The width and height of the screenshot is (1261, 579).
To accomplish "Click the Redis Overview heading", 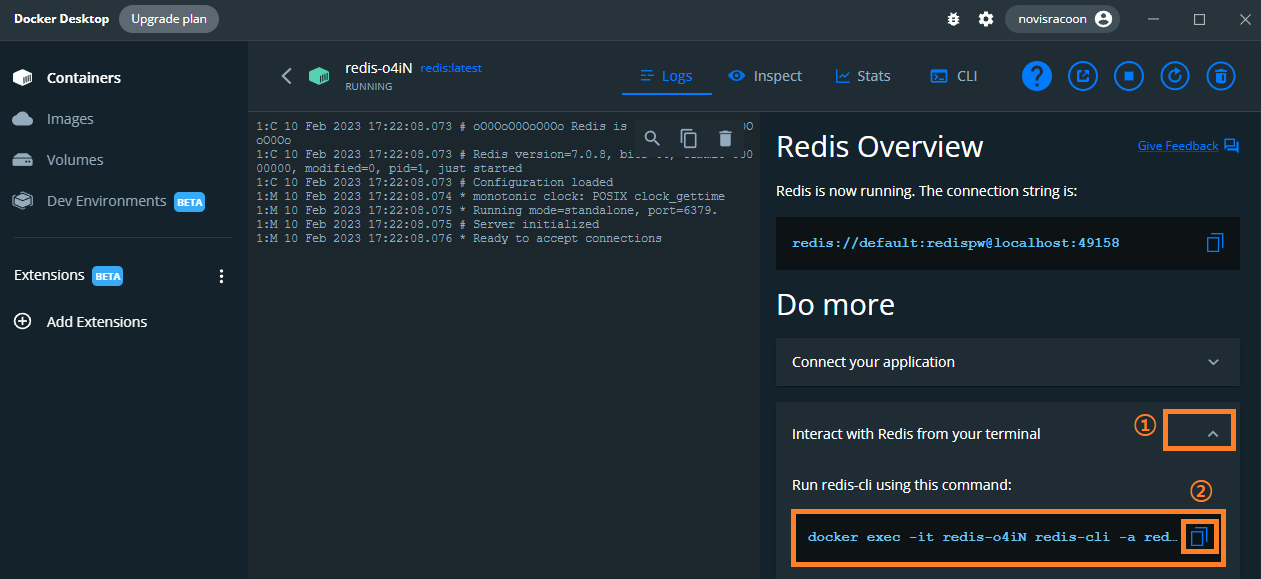I will tap(880, 147).
